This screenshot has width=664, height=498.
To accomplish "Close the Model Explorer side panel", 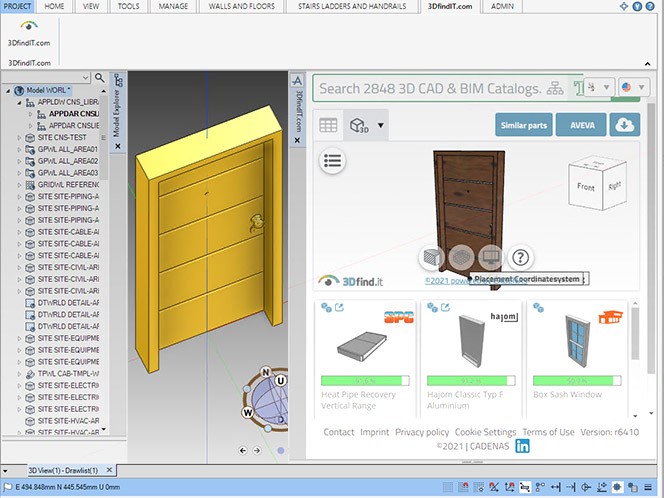I will coord(118,146).
